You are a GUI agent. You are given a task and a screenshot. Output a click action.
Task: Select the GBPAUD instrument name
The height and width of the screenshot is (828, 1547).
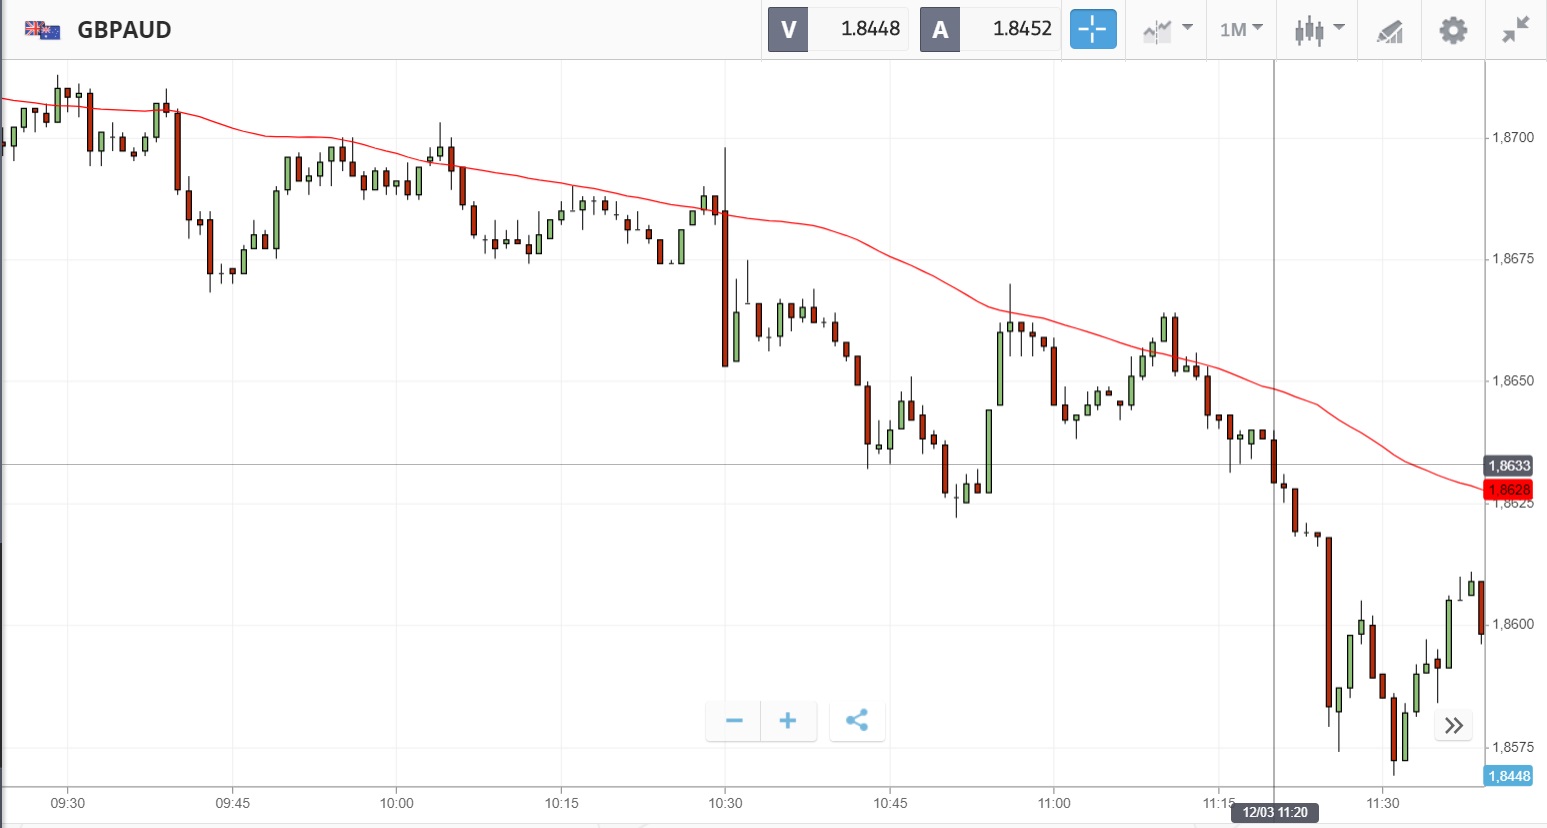coord(124,30)
